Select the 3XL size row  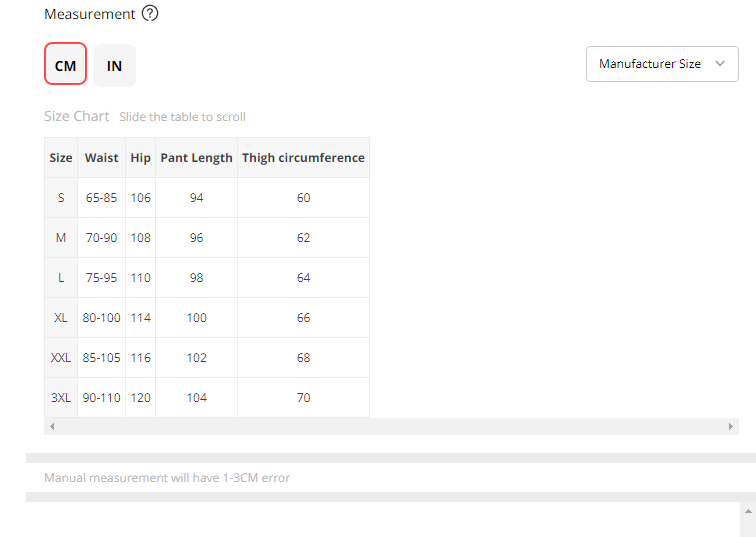[x=61, y=398]
